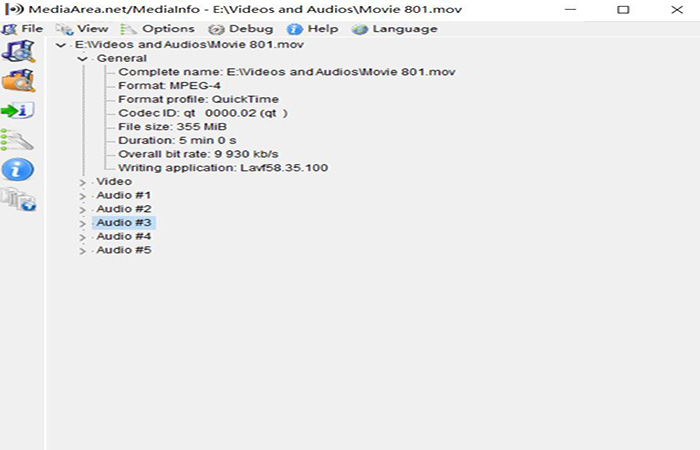Open the File menu
Viewport: 700px width, 450px height.
click(x=22, y=29)
